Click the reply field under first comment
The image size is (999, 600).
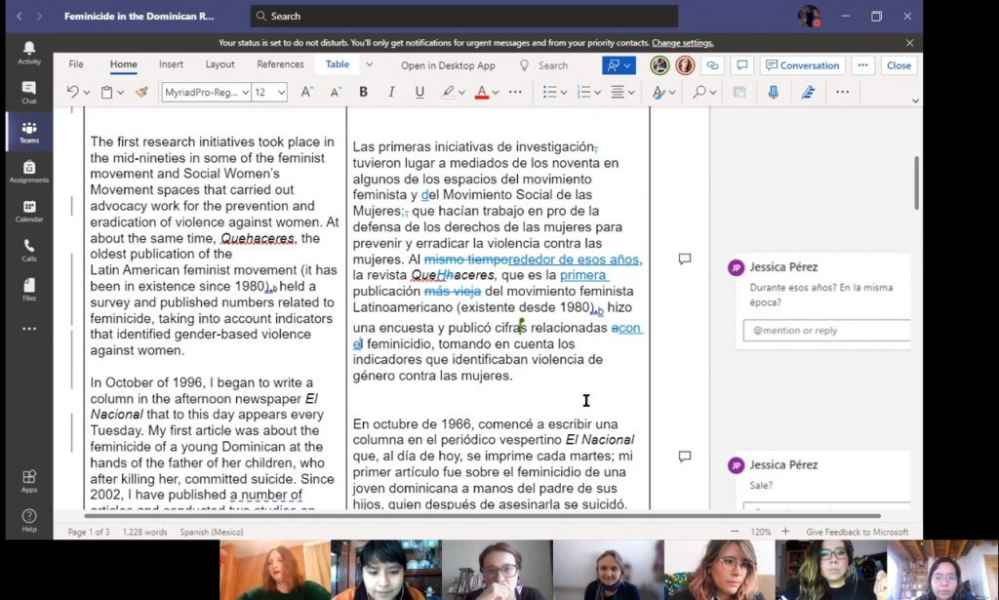click(826, 330)
